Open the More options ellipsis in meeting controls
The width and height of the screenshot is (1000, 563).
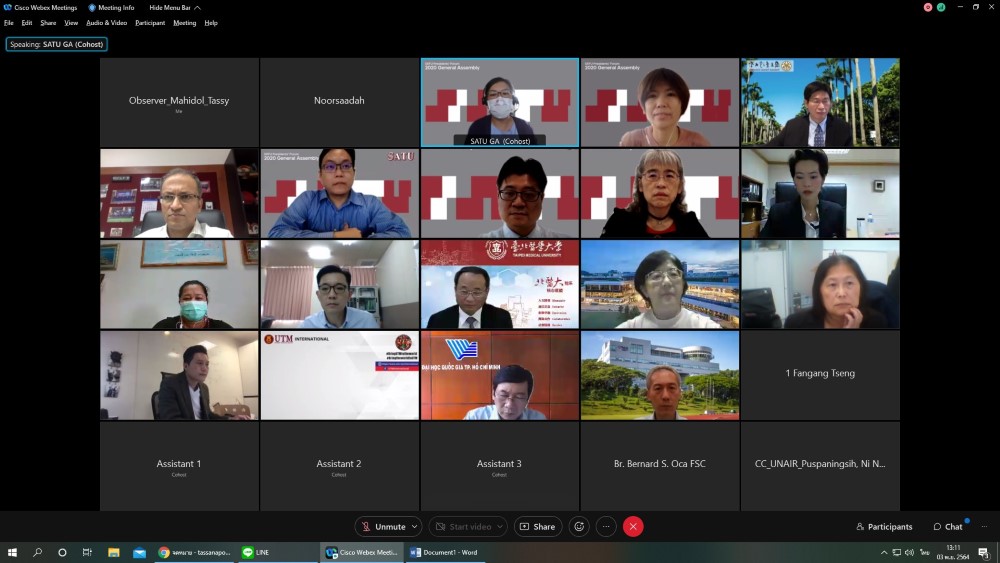tap(606, 527)
